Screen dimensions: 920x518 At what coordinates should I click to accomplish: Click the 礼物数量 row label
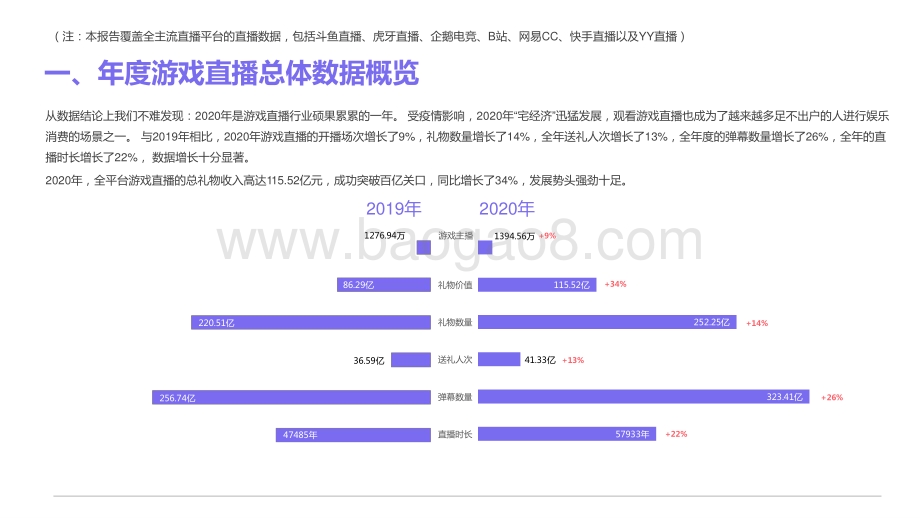(455, 322)
